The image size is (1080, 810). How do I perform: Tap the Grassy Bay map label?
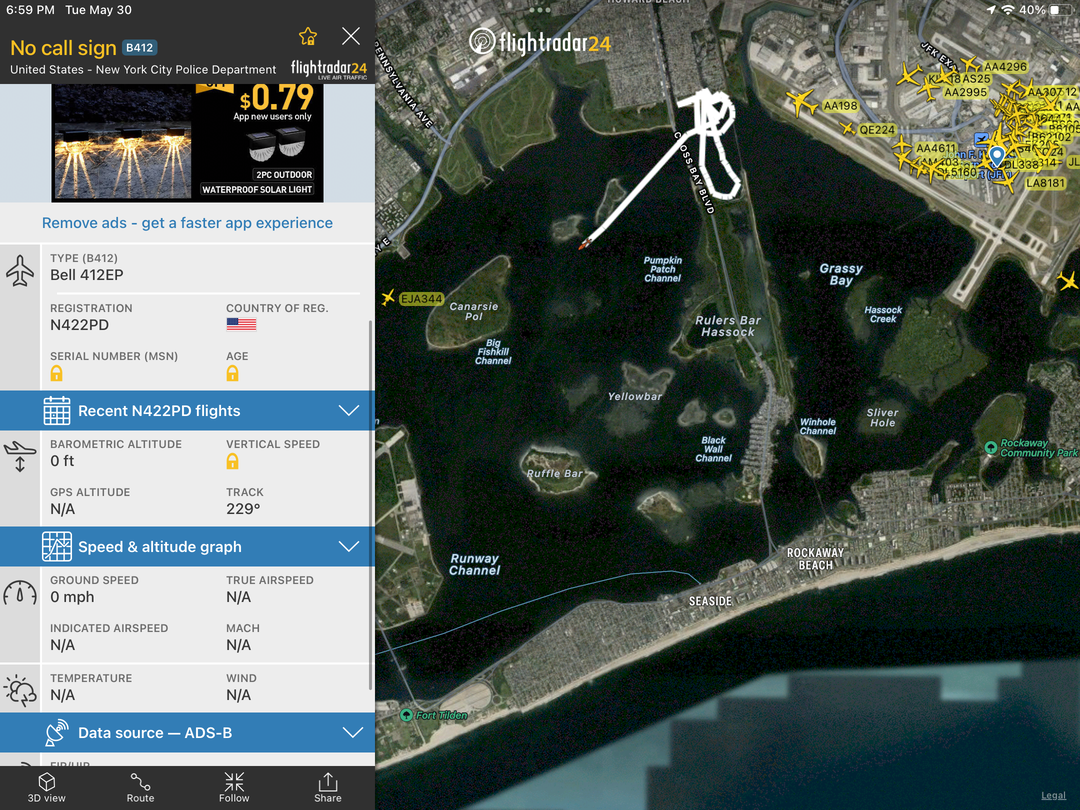841,274
